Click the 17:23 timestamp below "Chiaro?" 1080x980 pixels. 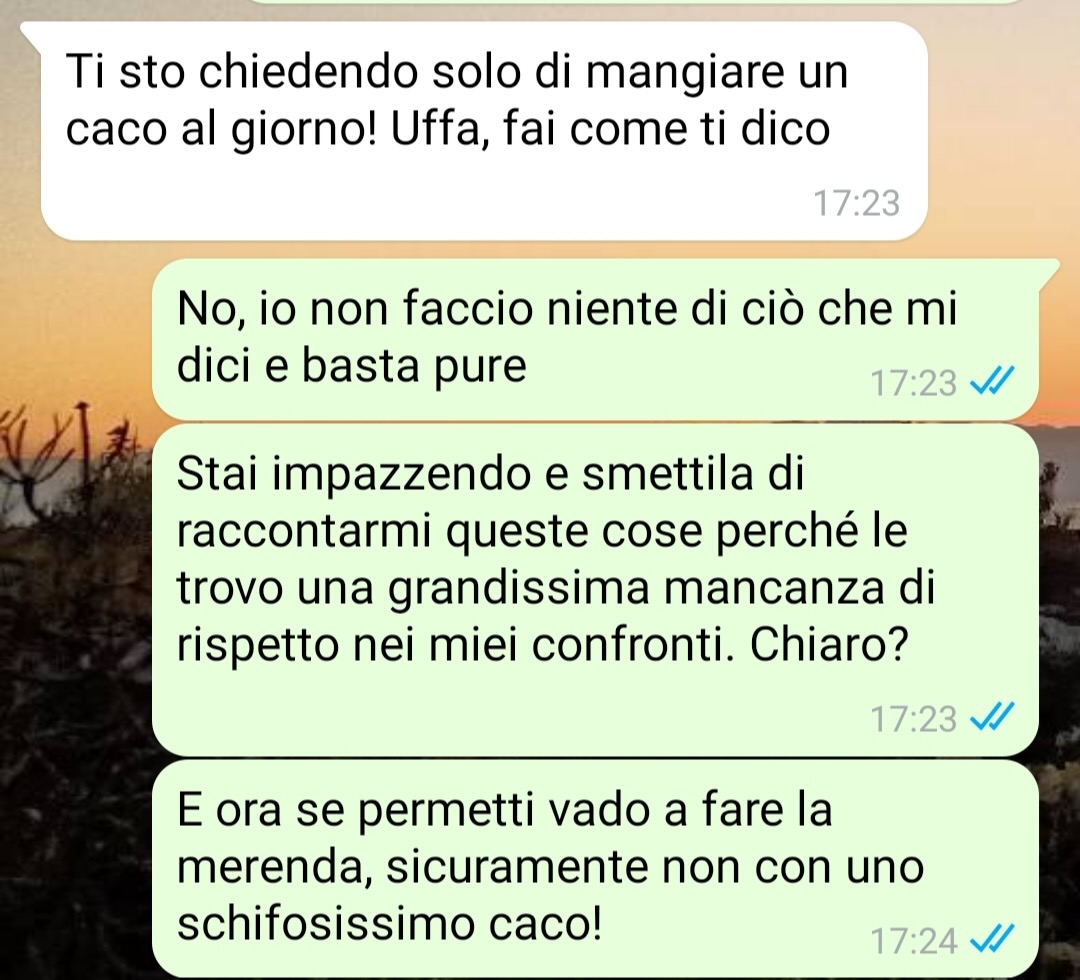[x=913, y=719]
